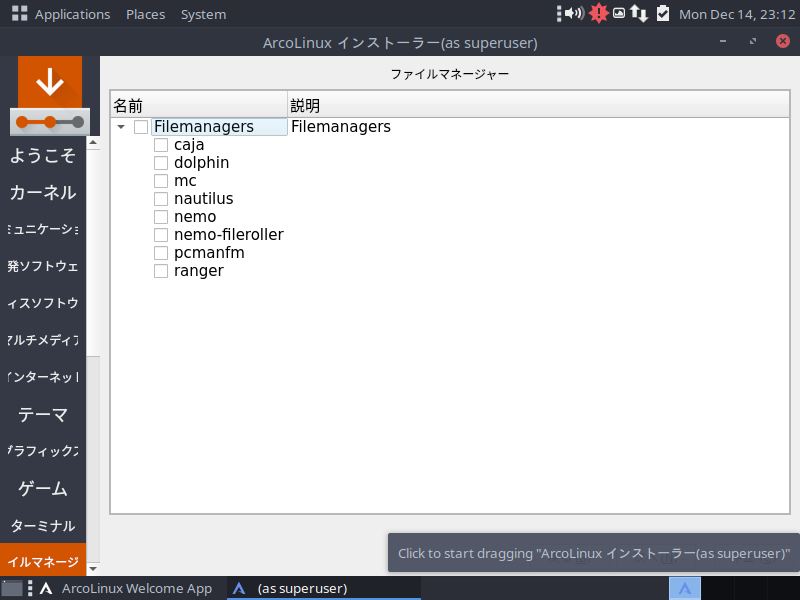The image size is (800, 600).
Task: Collapse the Filemanagers tree group
Action: (121, 127)
